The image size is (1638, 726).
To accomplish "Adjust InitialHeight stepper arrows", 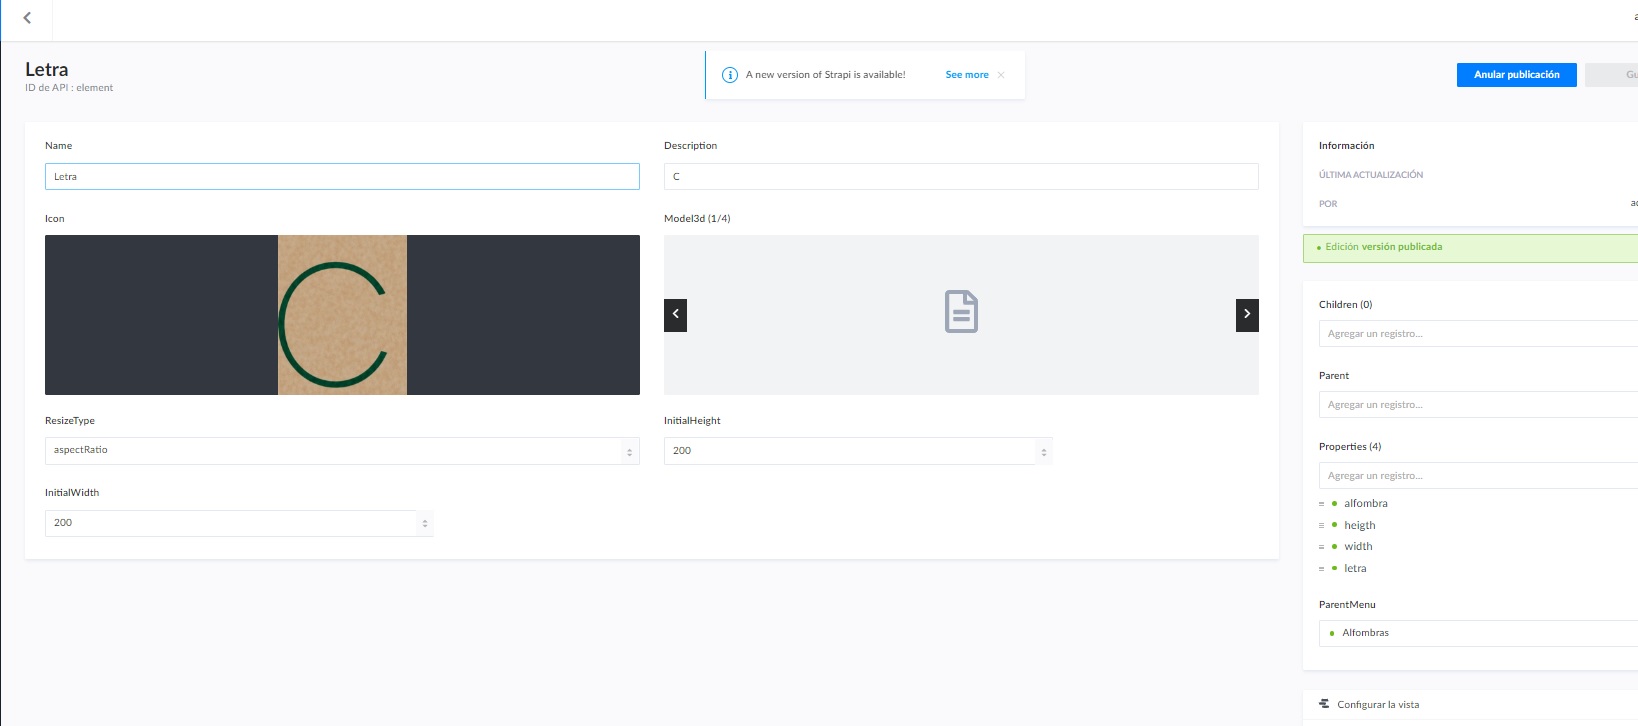I will 1044,452.
